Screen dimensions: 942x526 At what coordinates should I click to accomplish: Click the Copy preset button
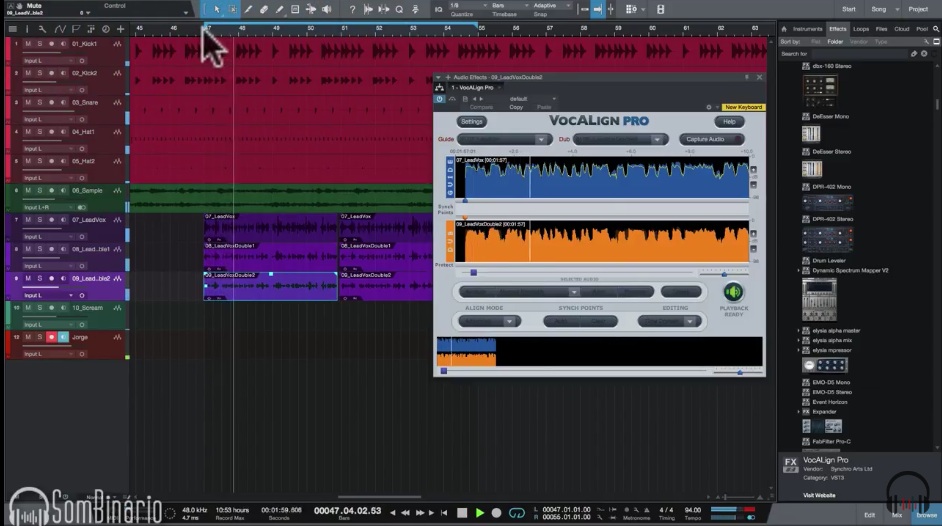[516, 107]
